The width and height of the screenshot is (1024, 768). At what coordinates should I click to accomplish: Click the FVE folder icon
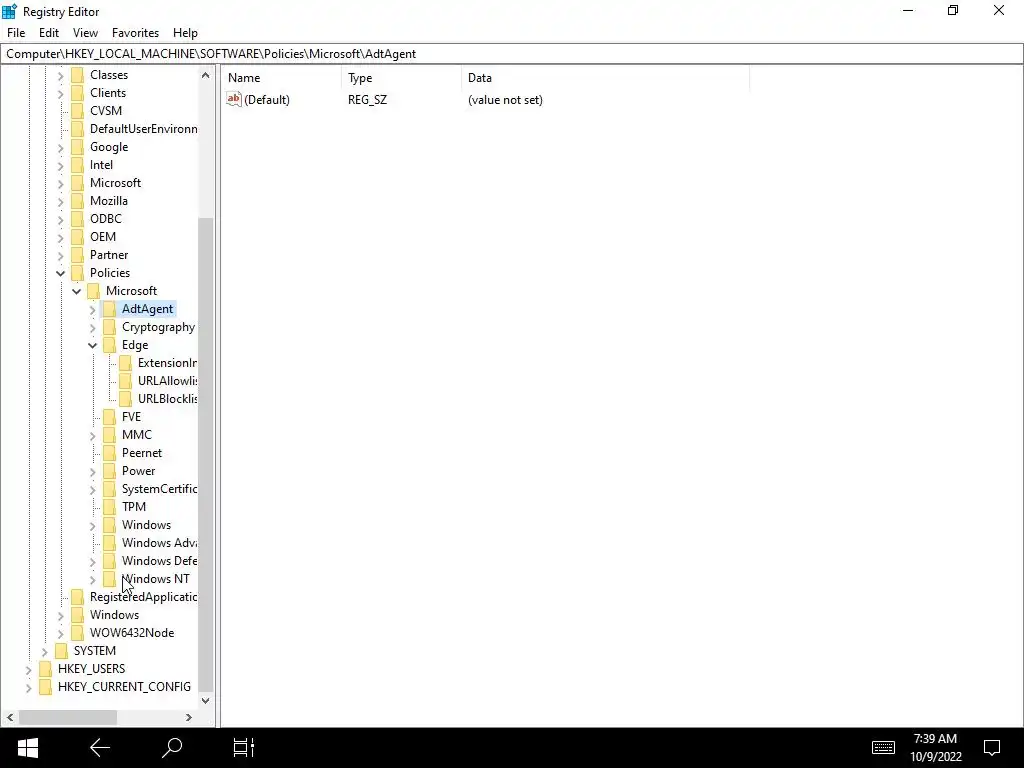109,417
